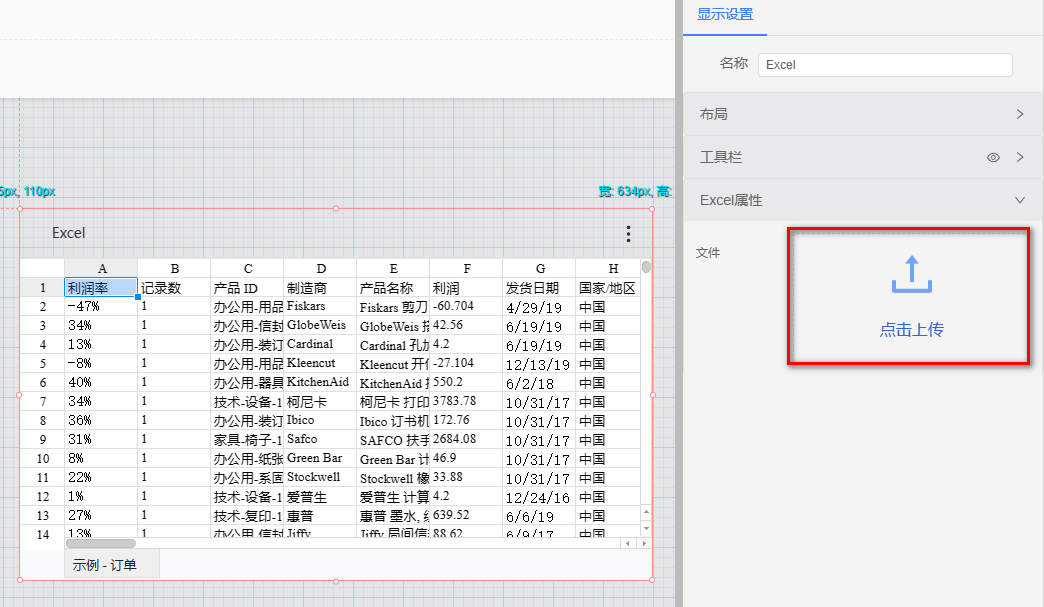Expand the 布局 section

(x=1019, y=114)
